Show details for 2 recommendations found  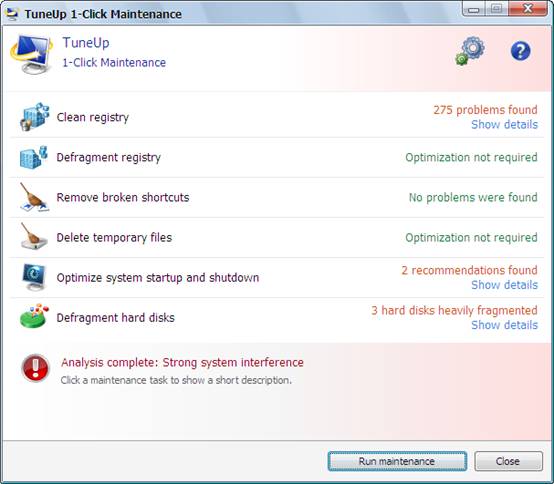504,285
